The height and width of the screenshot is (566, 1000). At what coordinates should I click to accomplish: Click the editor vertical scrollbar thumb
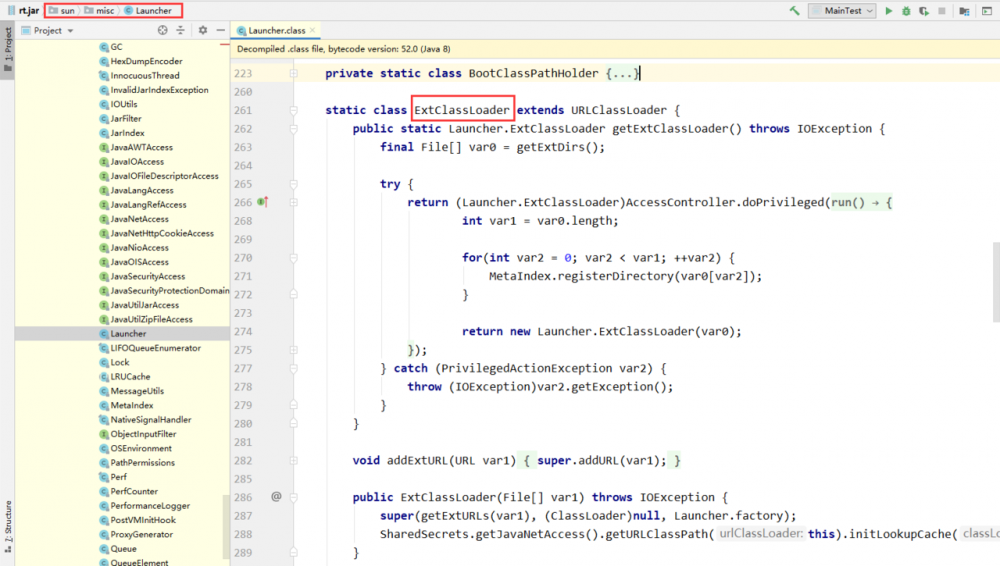996,282
